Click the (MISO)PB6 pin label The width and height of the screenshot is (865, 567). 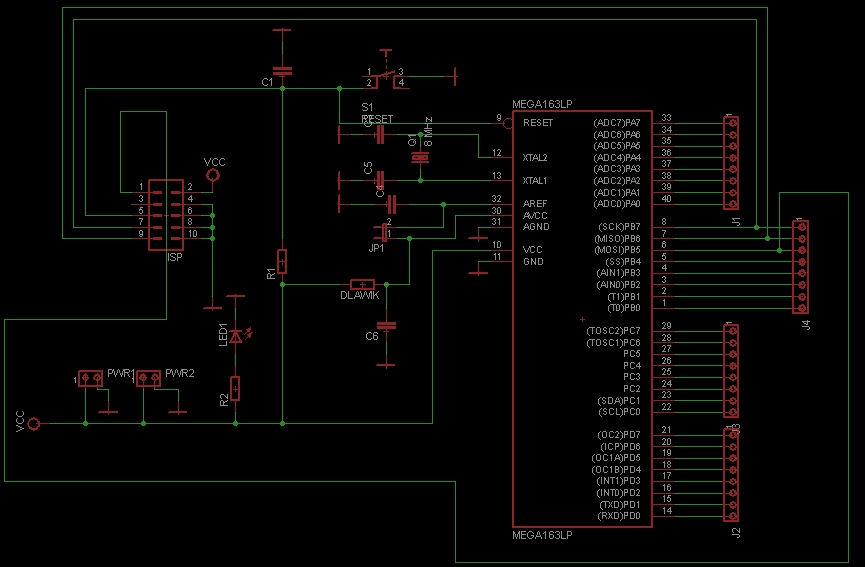coord(617,239)
